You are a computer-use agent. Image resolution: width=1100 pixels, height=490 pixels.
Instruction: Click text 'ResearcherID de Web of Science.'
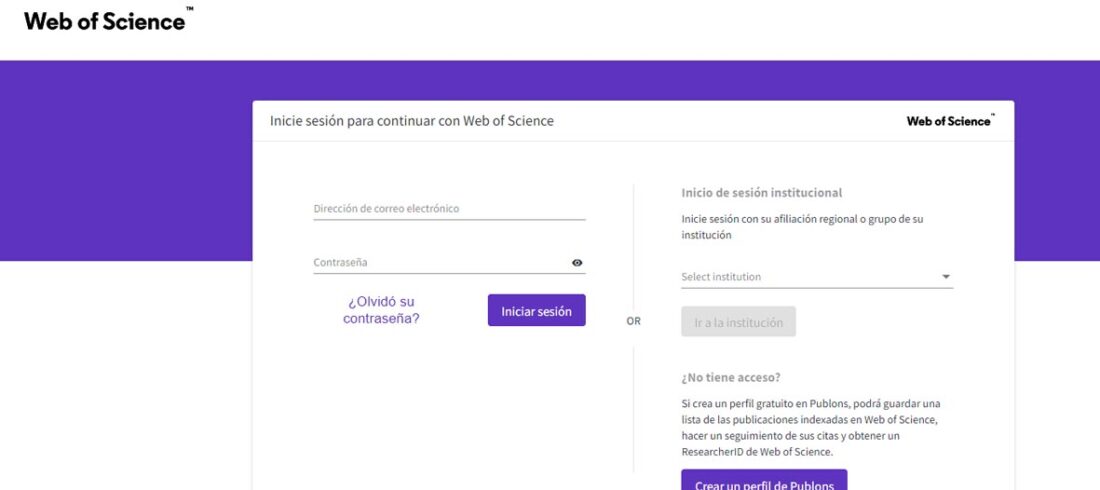(757, 452)
